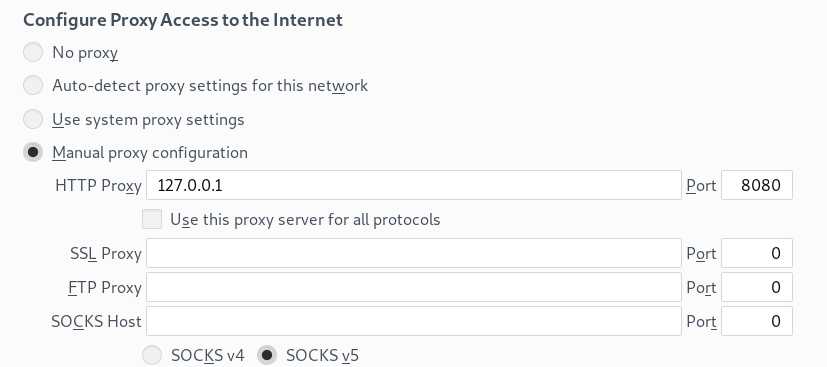This screenshot has height=367, width=827.
Task: Focus the SOCKS Host address field
Action: pyautogui.click(x=414, y=321)
